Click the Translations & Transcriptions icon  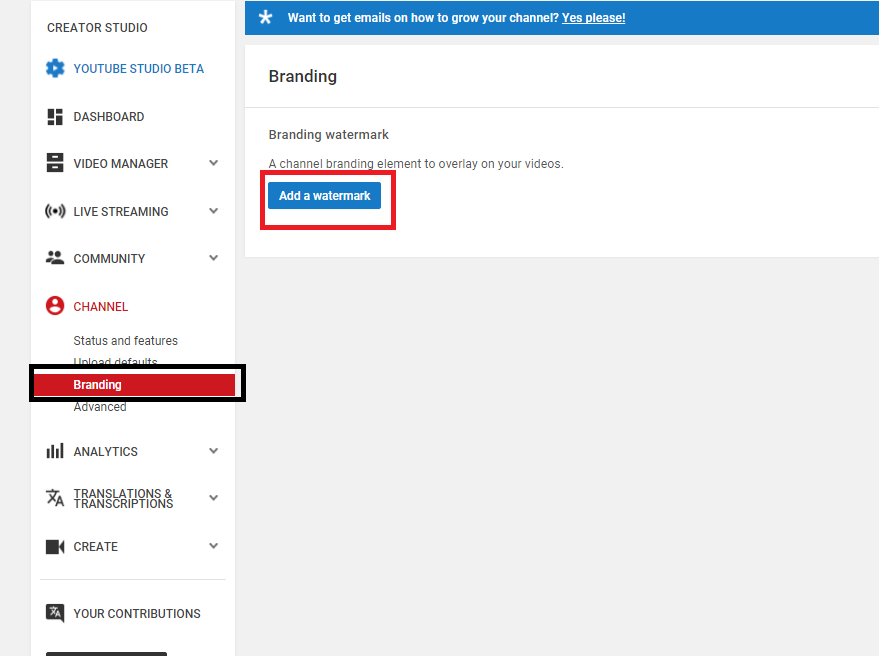55,498
